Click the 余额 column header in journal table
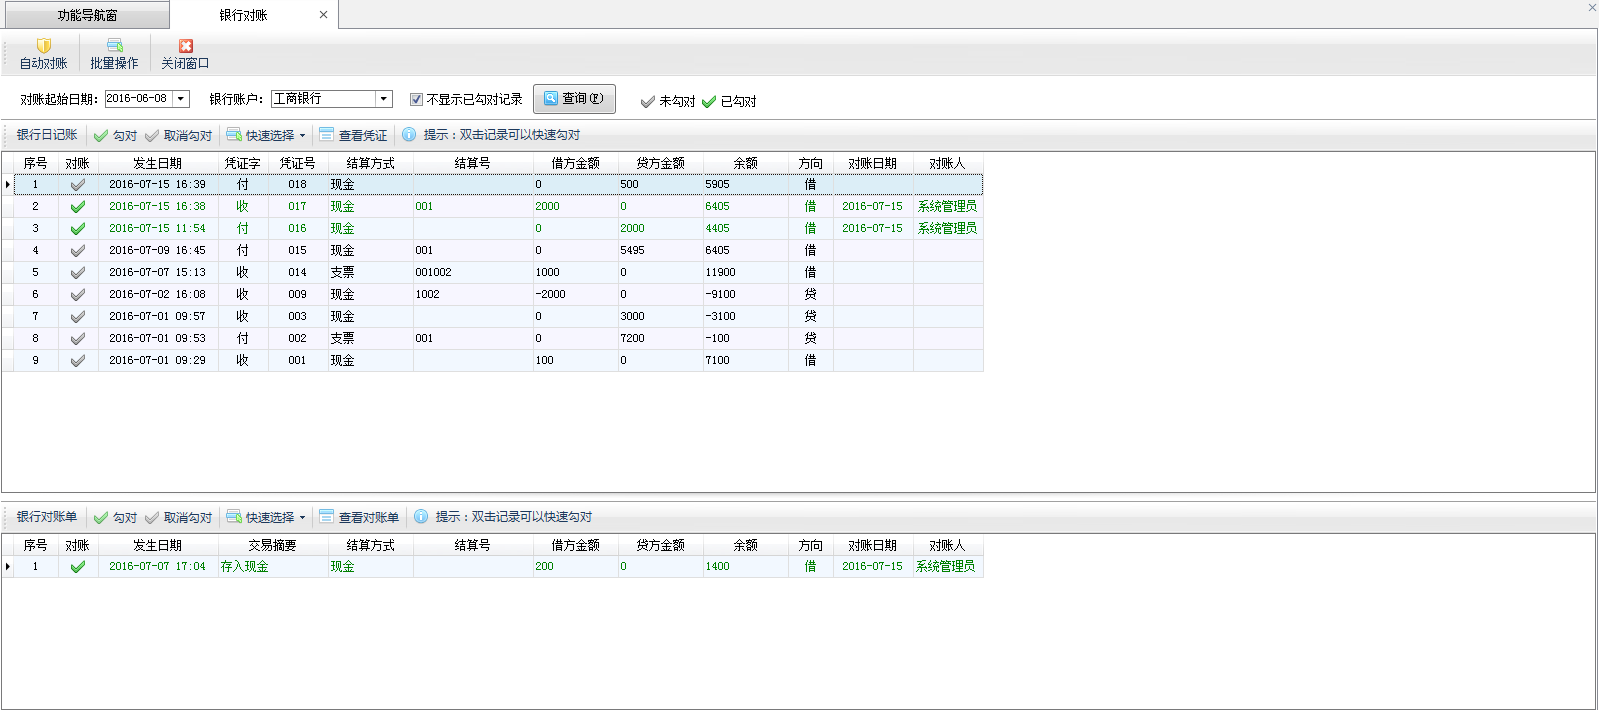Viewport: 1599px width, 710px height. pyautogui.click(x=745, y=163)
